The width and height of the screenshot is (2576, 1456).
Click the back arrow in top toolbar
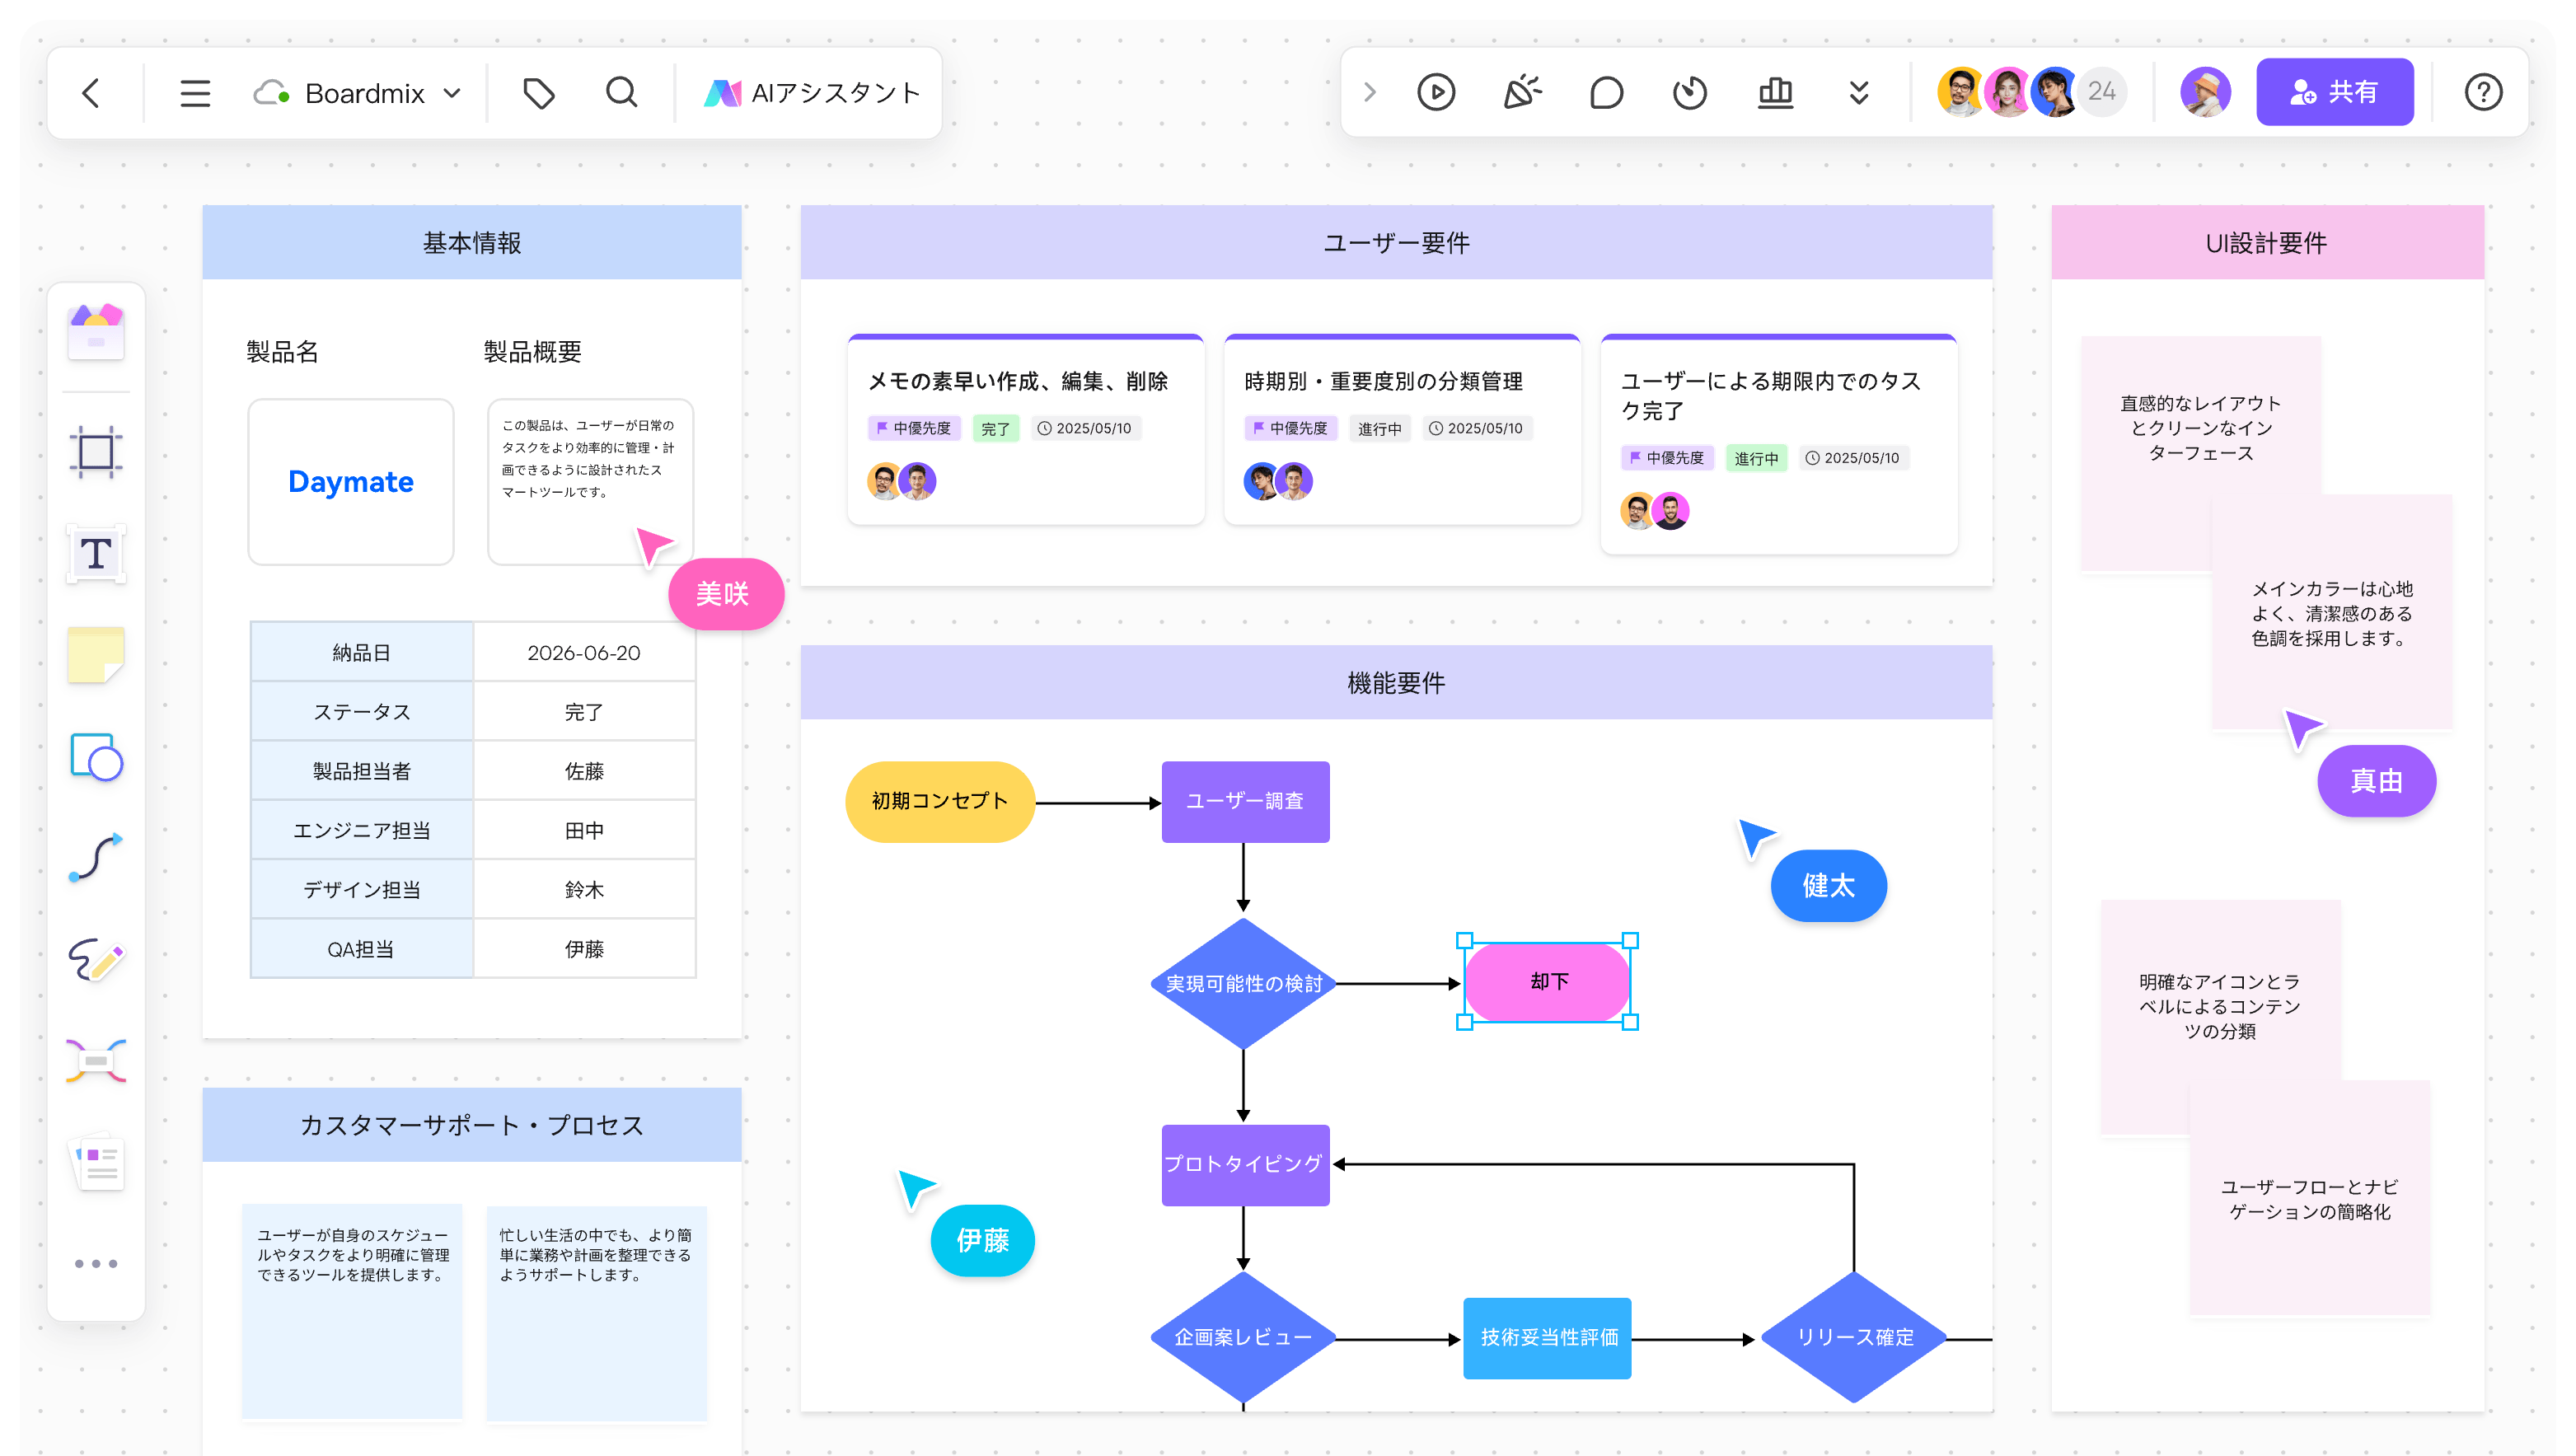tap(91, 93)
